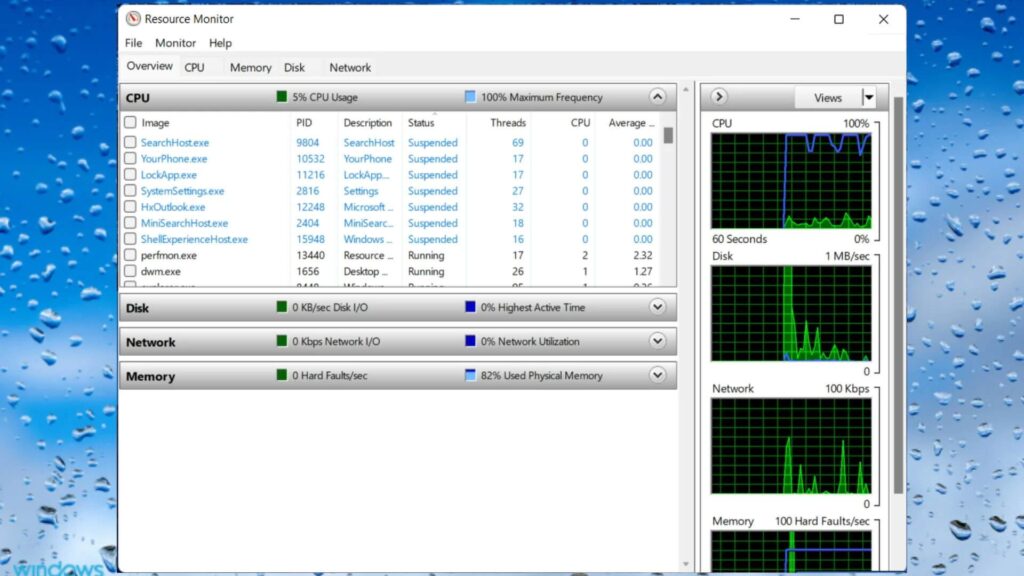
Task: Check the Image header checkbox to select all processes
Action: point(130,122)
